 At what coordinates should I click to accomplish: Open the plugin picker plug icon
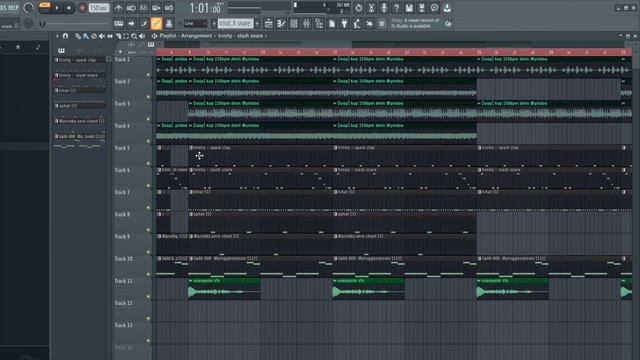tap(344, 24)
